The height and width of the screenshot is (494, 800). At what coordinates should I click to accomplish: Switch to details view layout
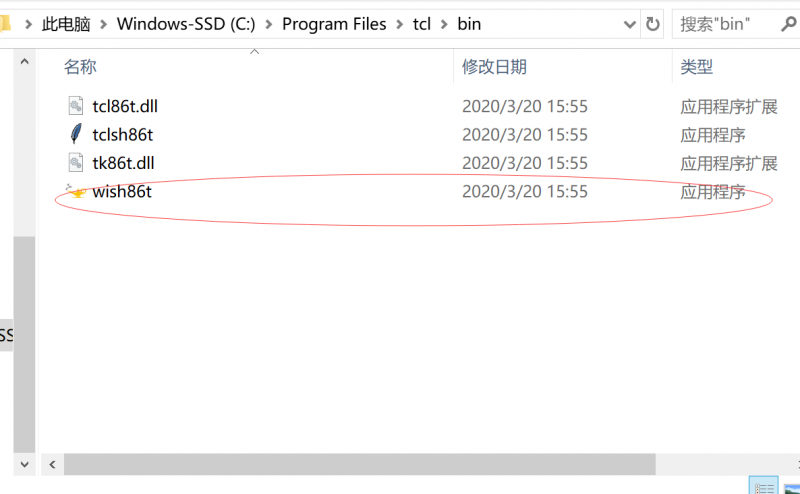pos(763,485)
